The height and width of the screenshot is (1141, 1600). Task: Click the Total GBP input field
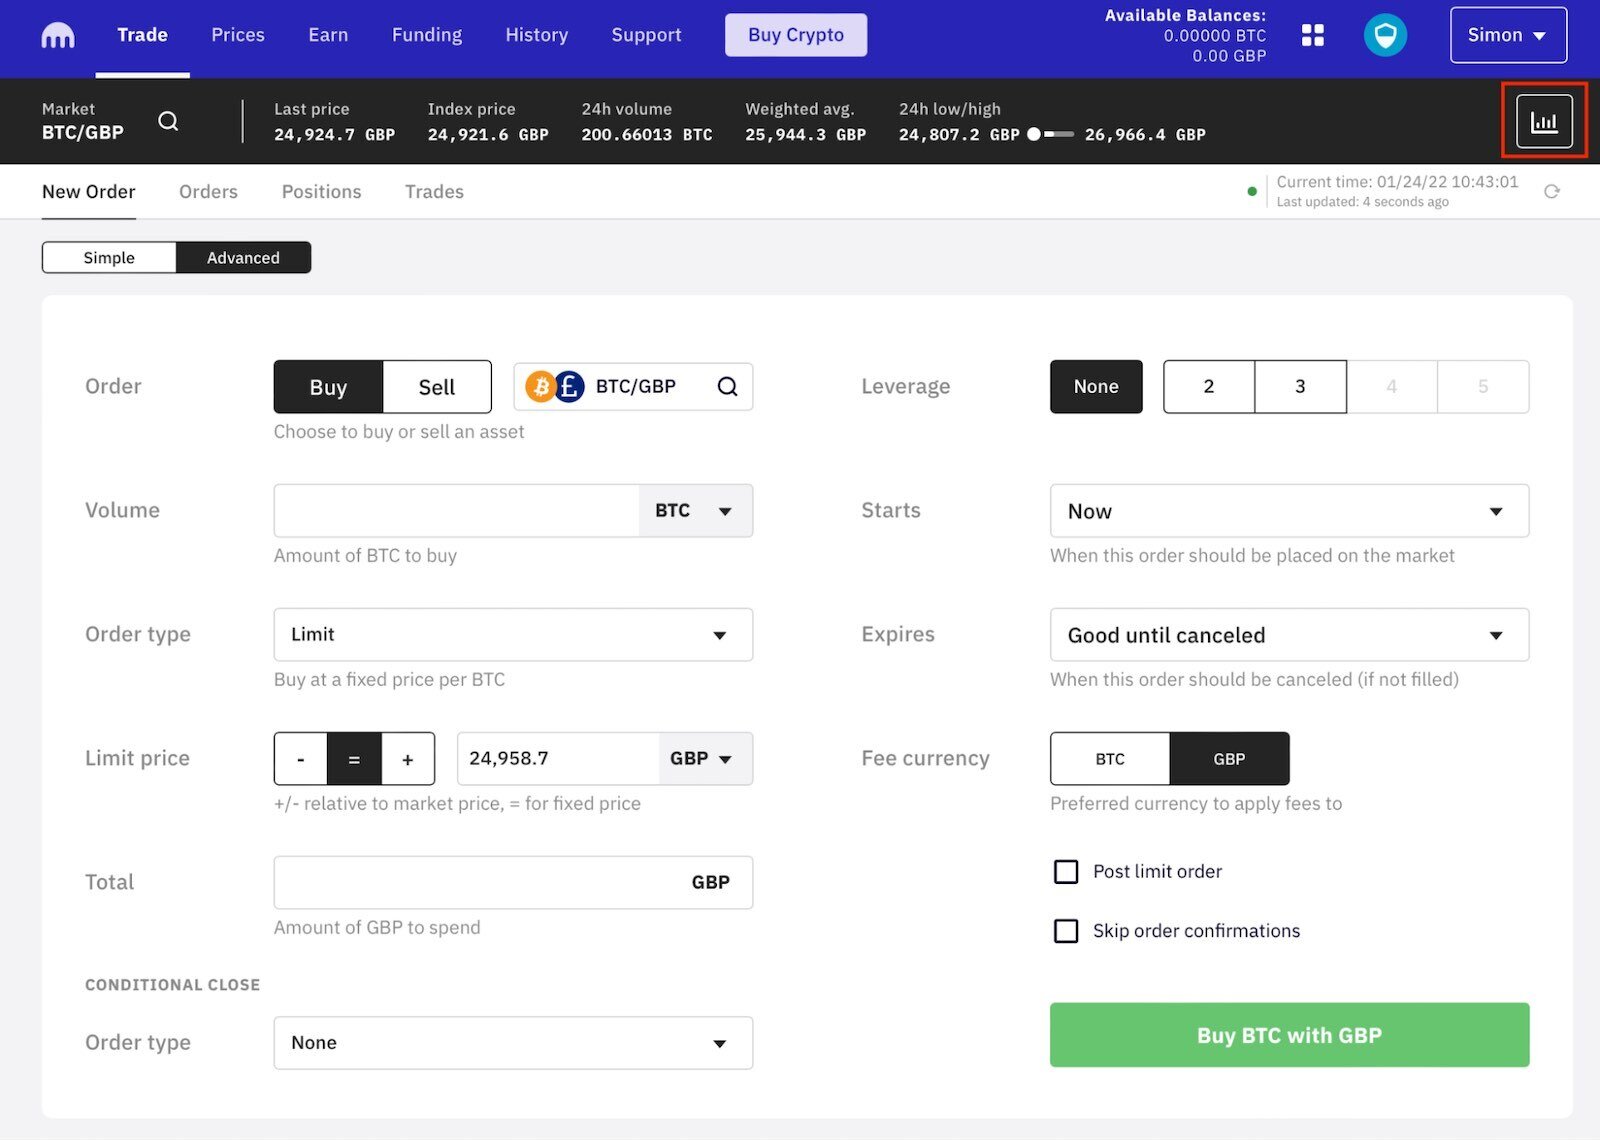(x=513, y=883)
